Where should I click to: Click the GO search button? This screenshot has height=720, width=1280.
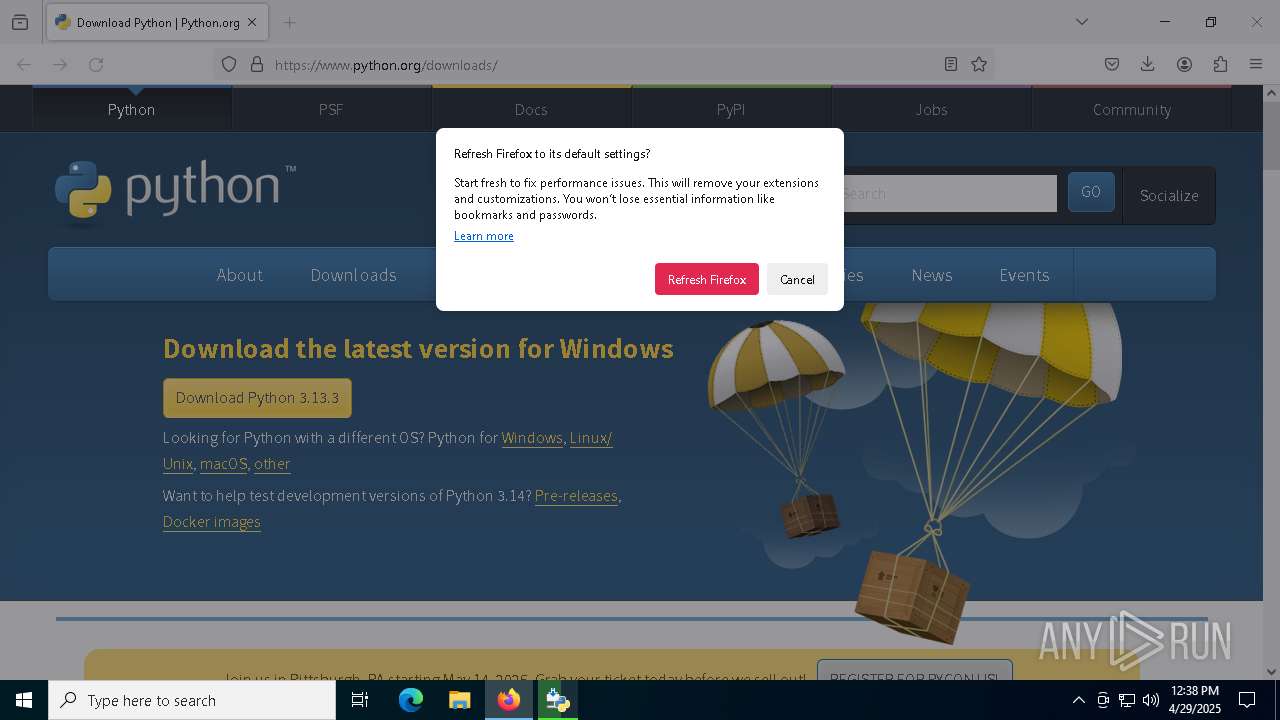pyautogui.click(x=1091, y=192)
